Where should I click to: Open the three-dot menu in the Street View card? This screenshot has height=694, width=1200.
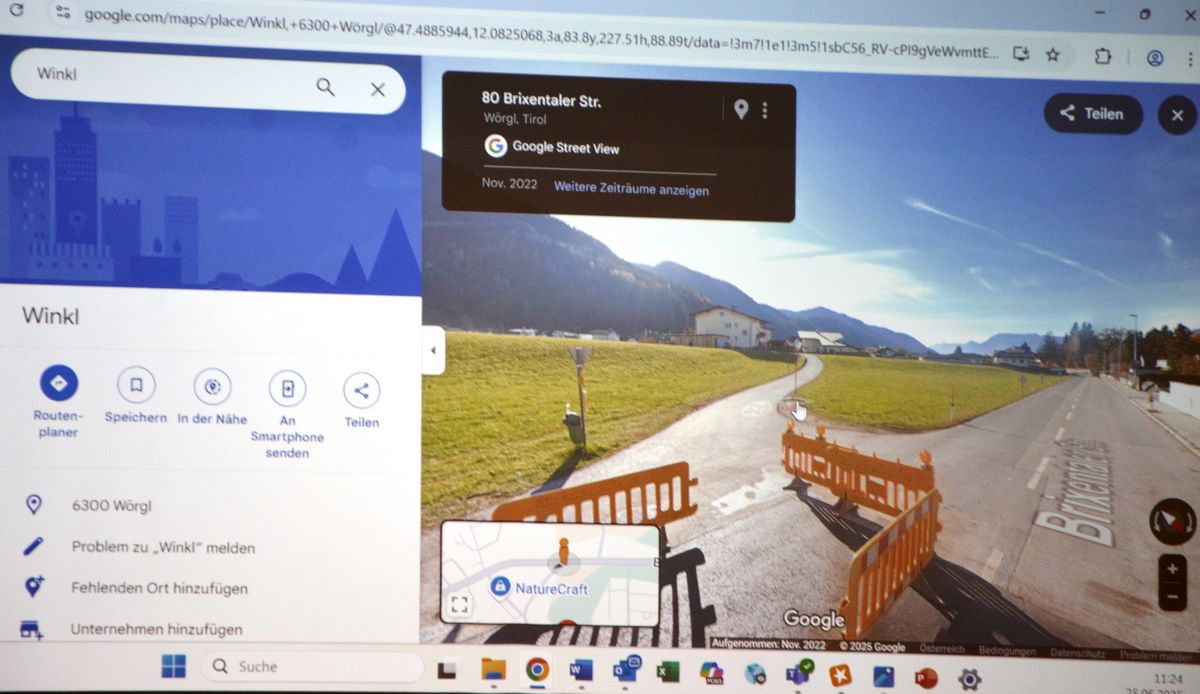point(765,110)
